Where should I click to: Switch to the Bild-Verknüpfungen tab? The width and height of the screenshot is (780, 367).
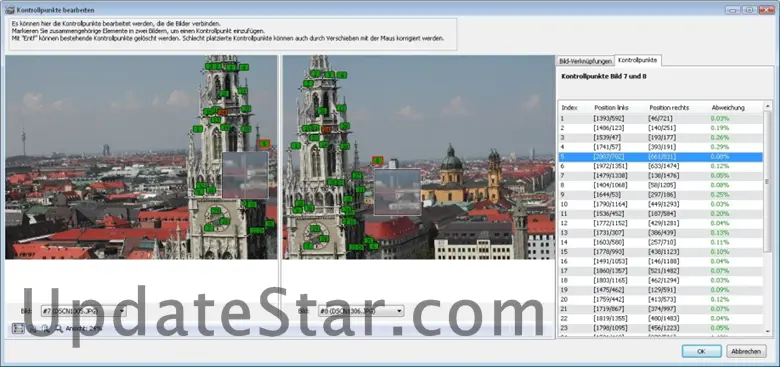(585, 61)
